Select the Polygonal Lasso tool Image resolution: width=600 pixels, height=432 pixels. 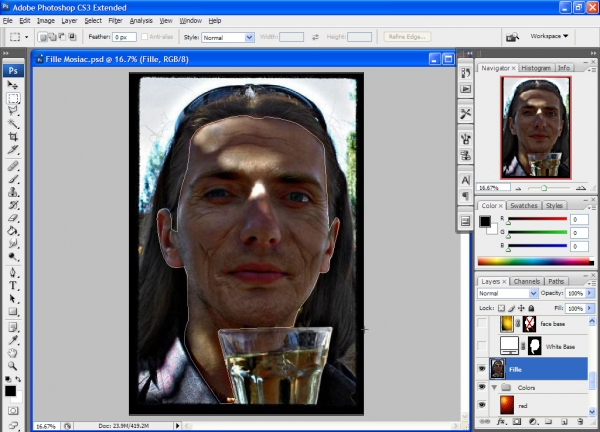(x=13, y=111)
